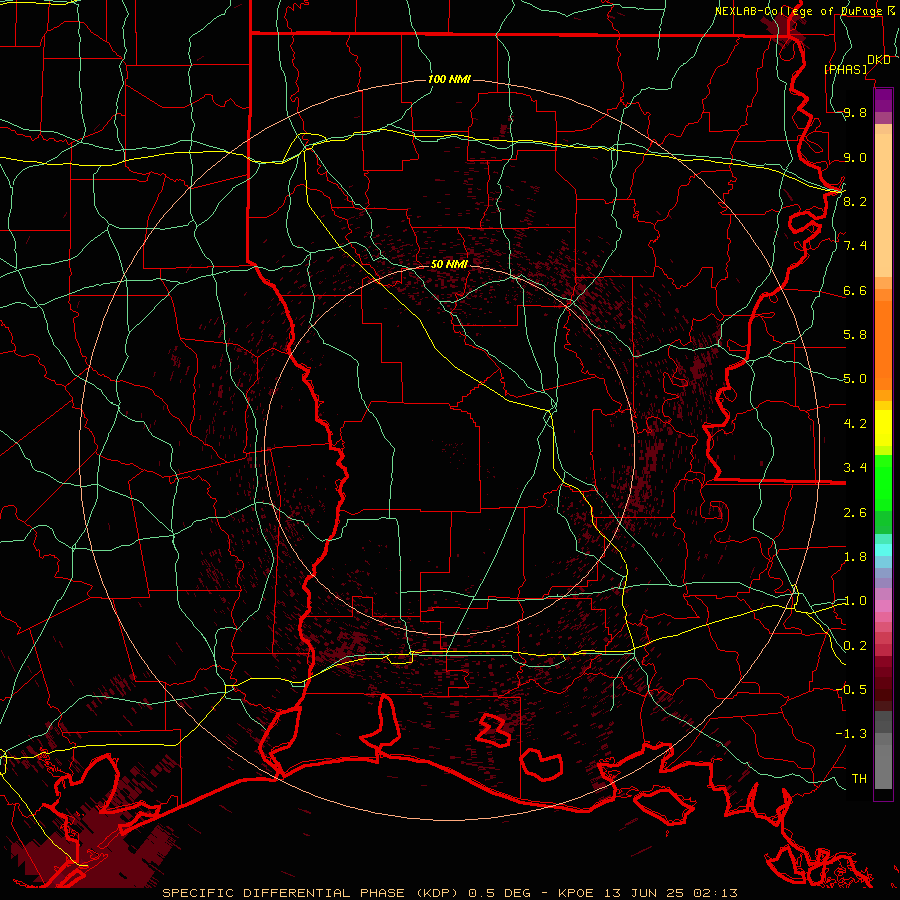Click the -1.3 scale value
Screen dimensions: 900x900
point(851,734)
